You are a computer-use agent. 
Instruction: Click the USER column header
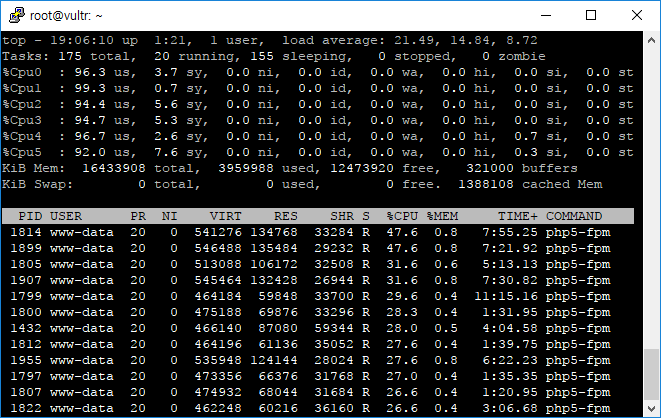coord(66,216)
